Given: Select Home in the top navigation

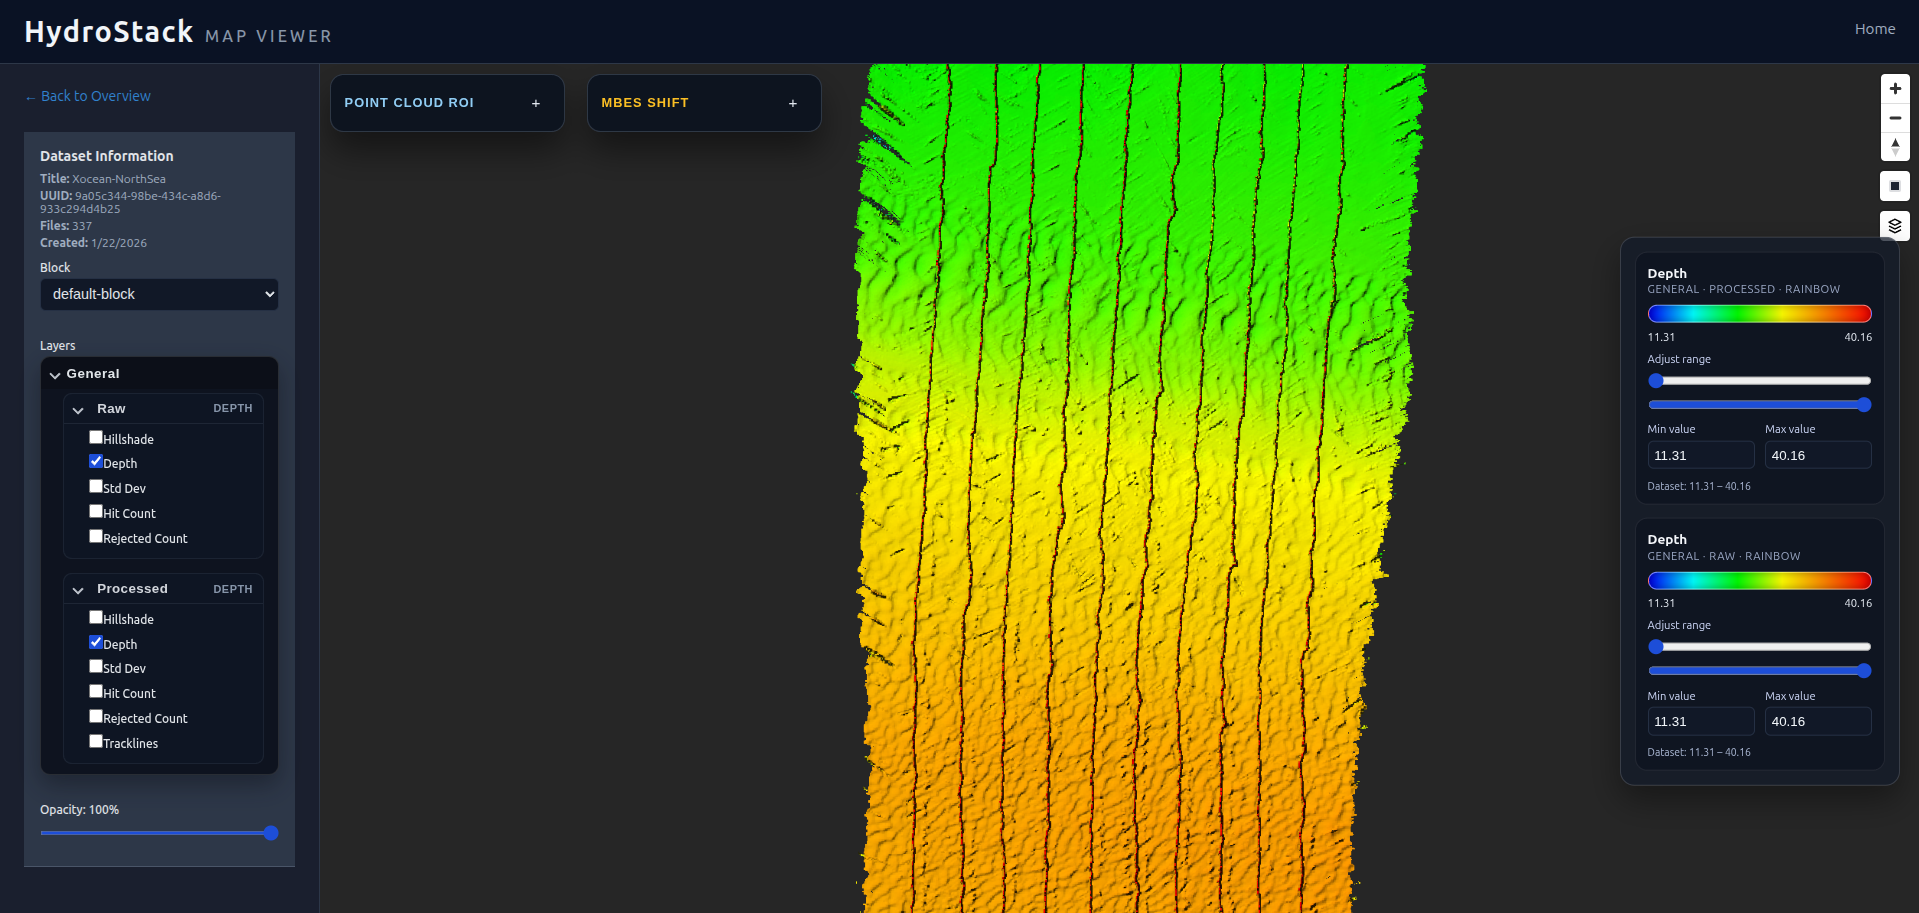Looking at the screenshot, I should [1875, 29].
